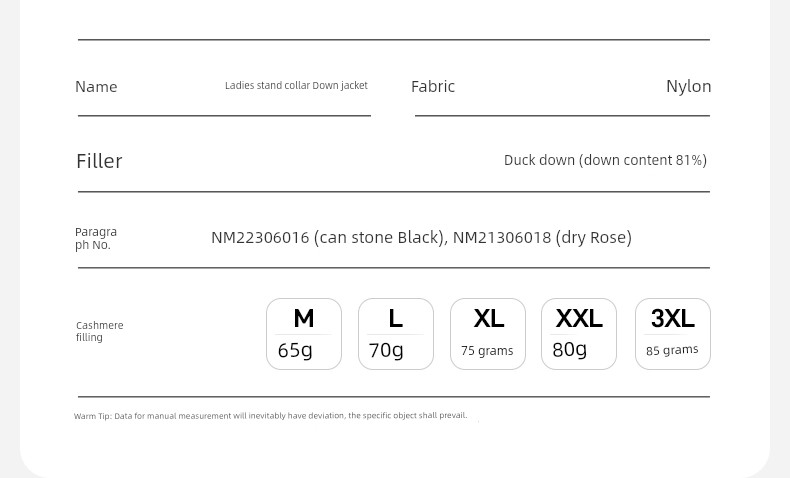The height and width of the screenshot is (478, 790).
Task: Click the Name label
Action: [x=96, y=87]
